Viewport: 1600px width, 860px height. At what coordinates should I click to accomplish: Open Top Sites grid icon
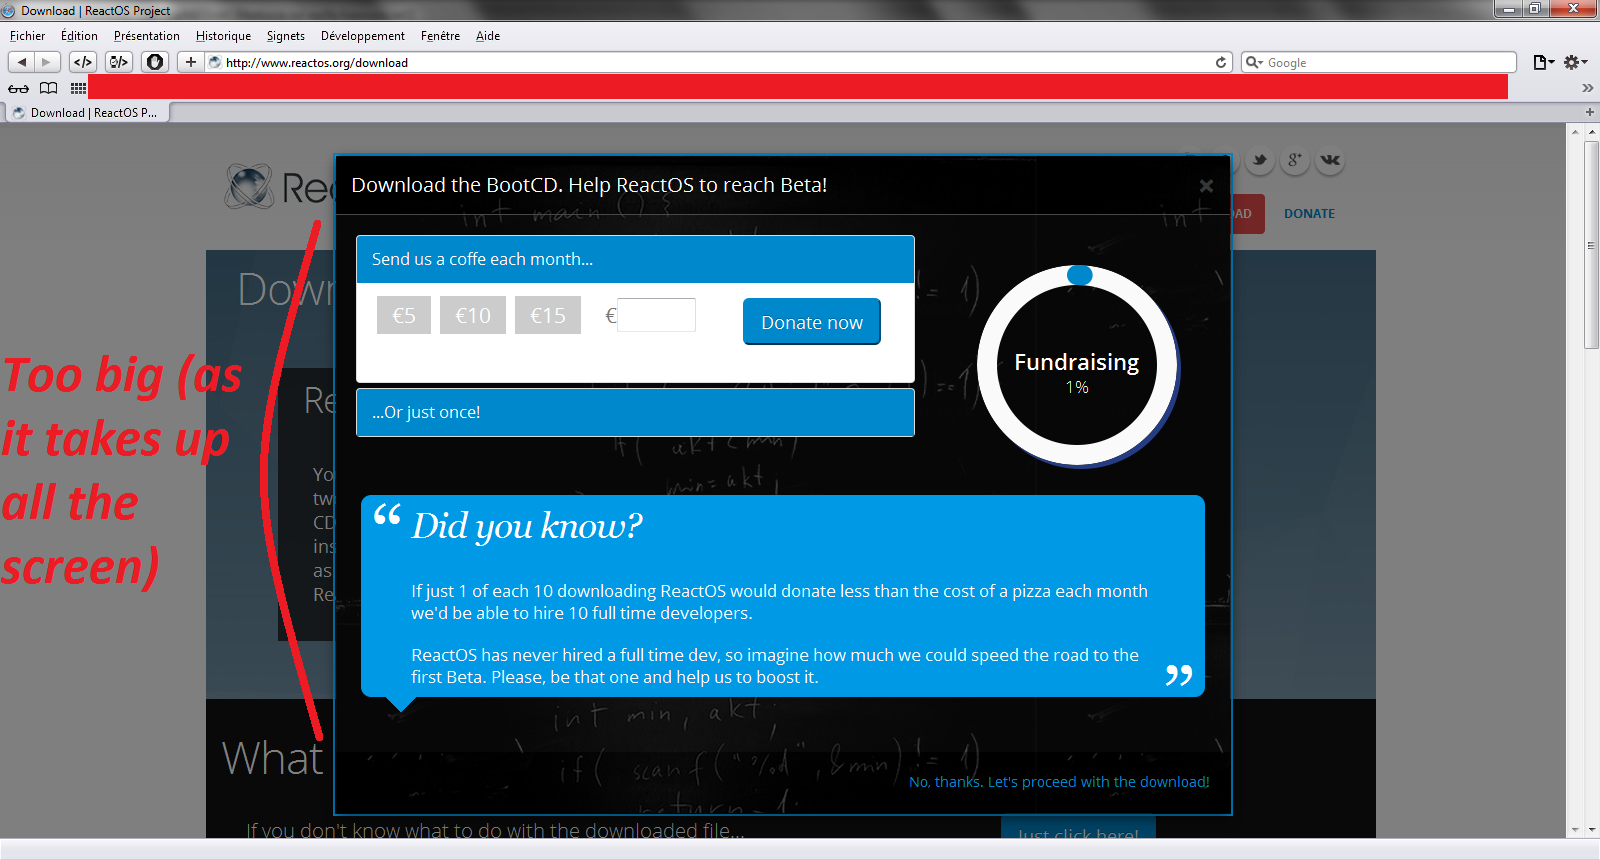(78, 89)
